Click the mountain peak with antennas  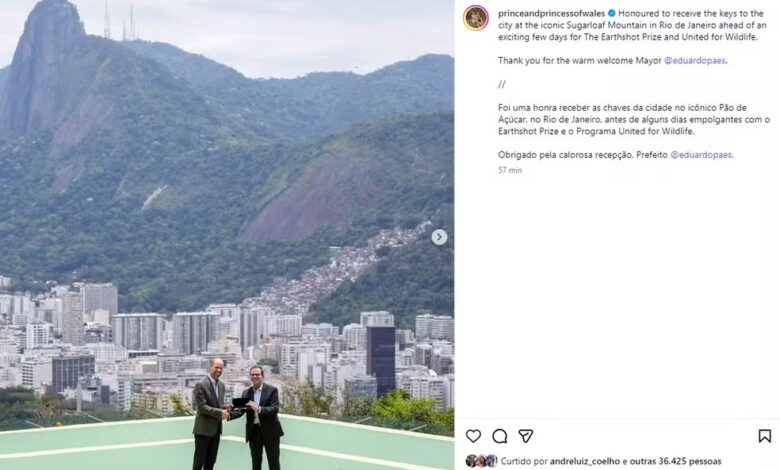click(50, 30)
